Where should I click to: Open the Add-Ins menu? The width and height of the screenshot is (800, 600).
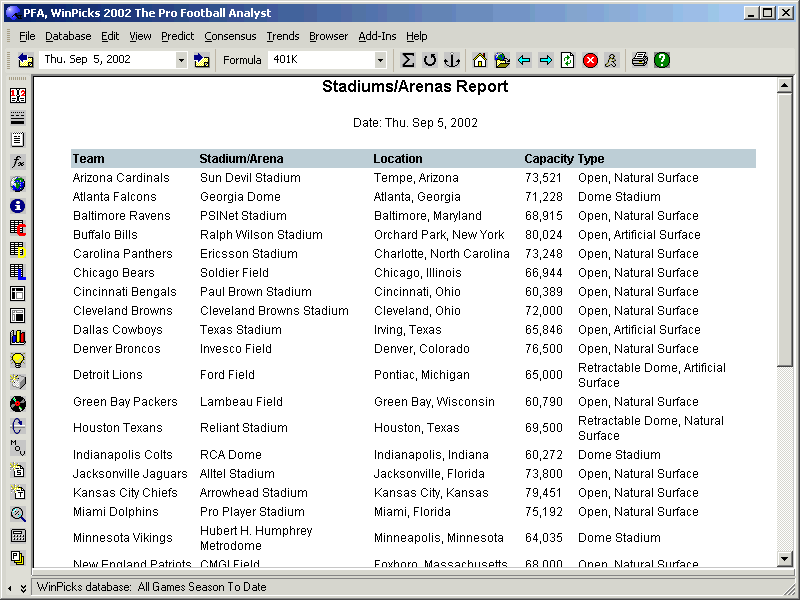[377, 36]
